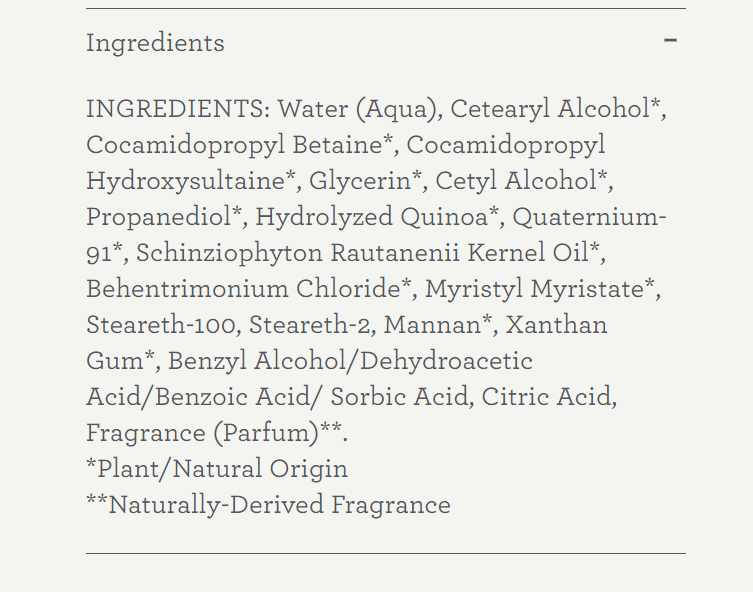Click the Hydroxysultaine word in the list
Viewport: 753px width, 593px height.
186,181
